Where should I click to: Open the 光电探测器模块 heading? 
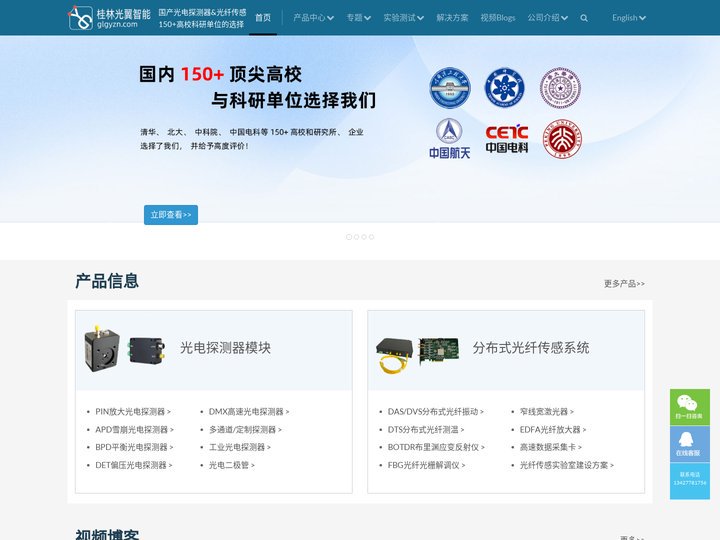[x=225, y=348]
